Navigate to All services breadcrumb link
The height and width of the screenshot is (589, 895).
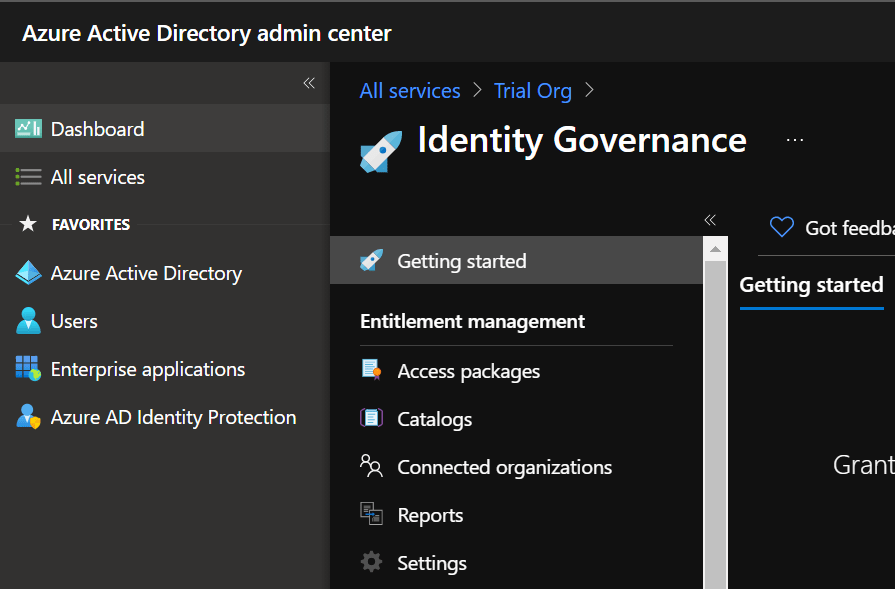coord(410,91)
